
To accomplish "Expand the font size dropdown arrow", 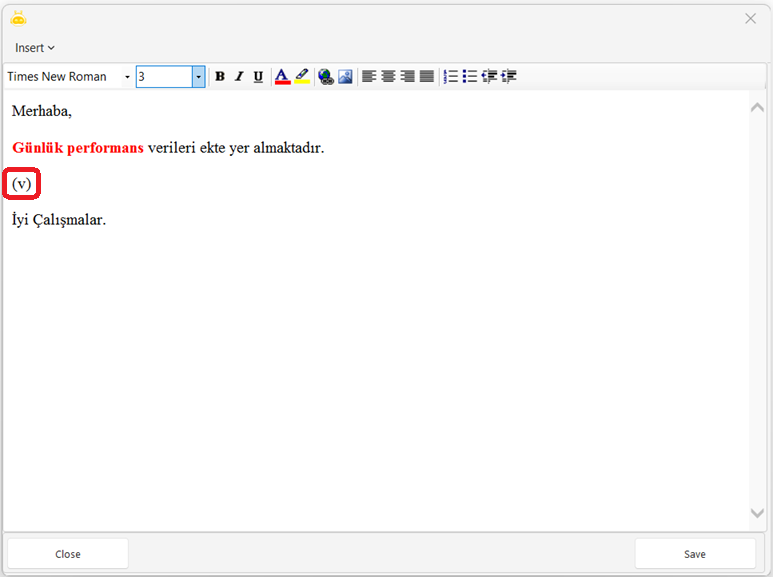I will 198,77.
